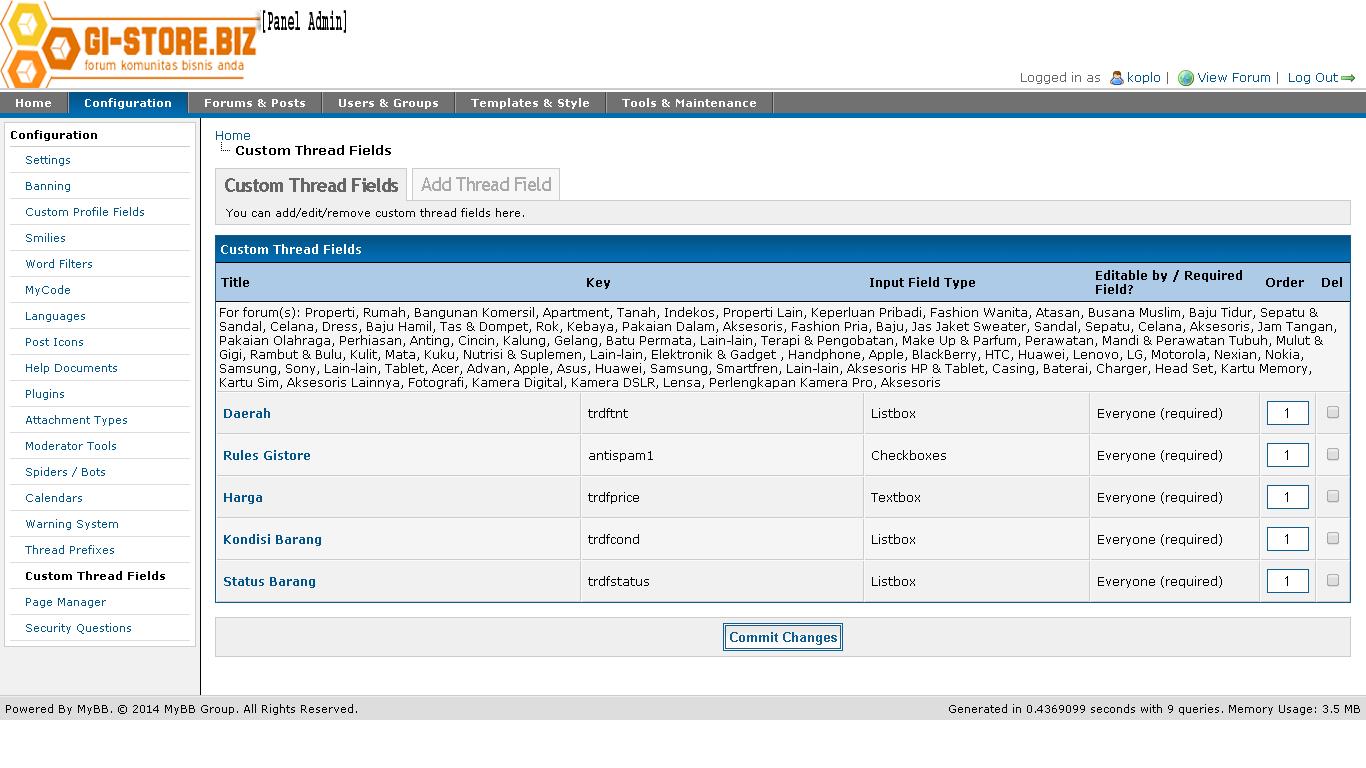1366x768 pixels.
Task: Switch to the Add Thread Field tab
Action: [x=486, y=185]
